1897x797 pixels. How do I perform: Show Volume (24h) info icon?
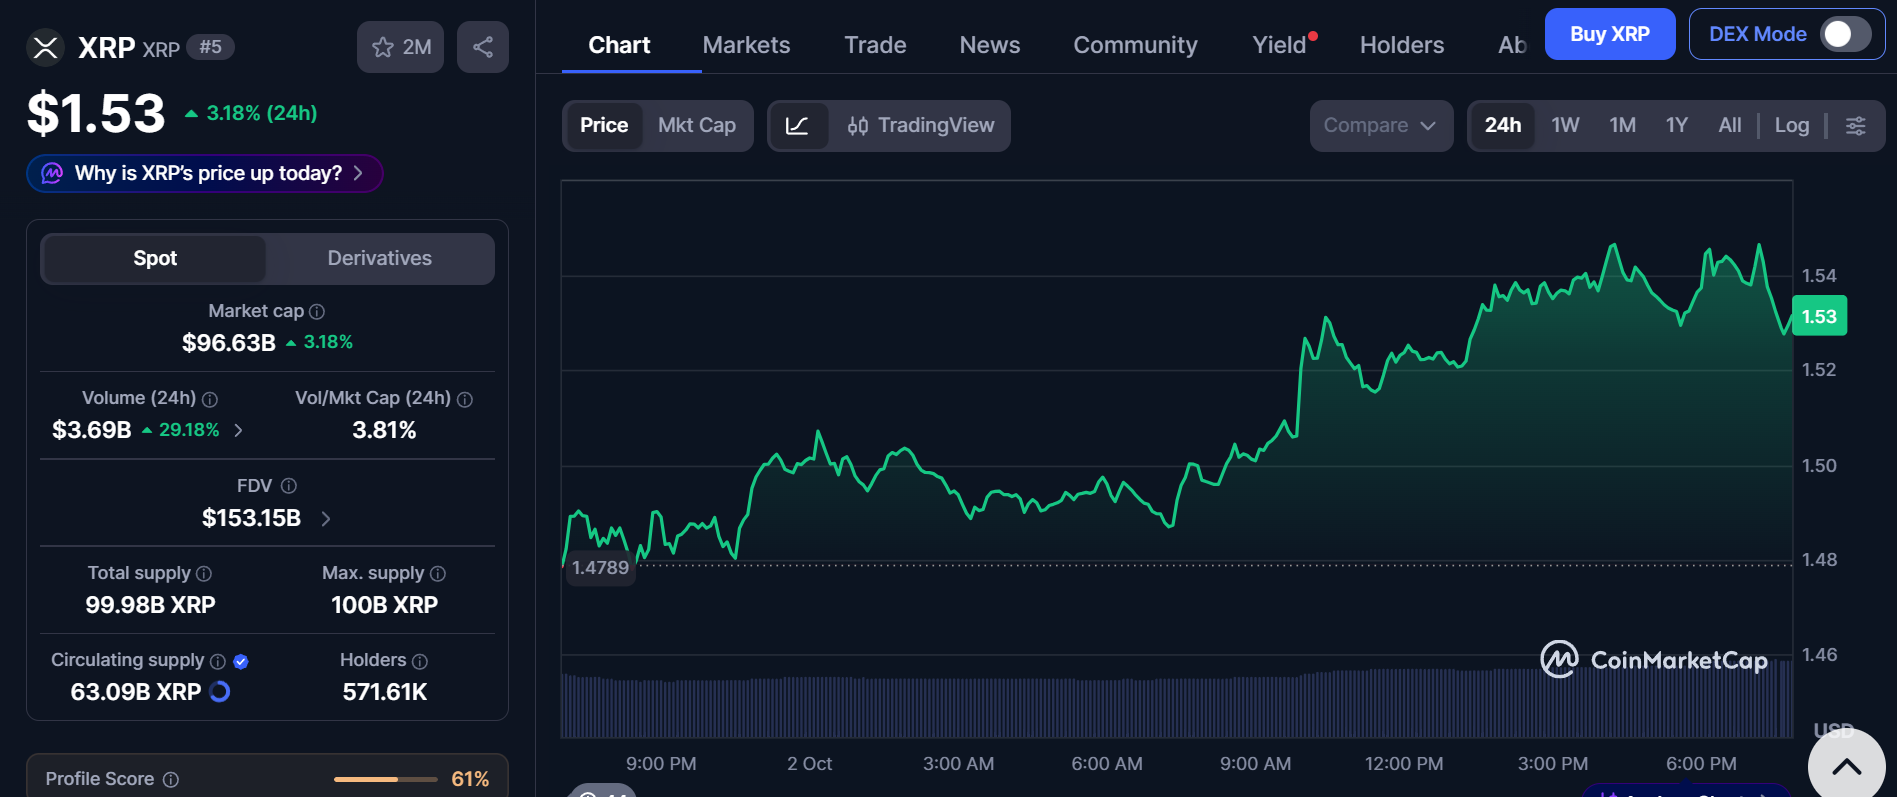coord(210,399)
